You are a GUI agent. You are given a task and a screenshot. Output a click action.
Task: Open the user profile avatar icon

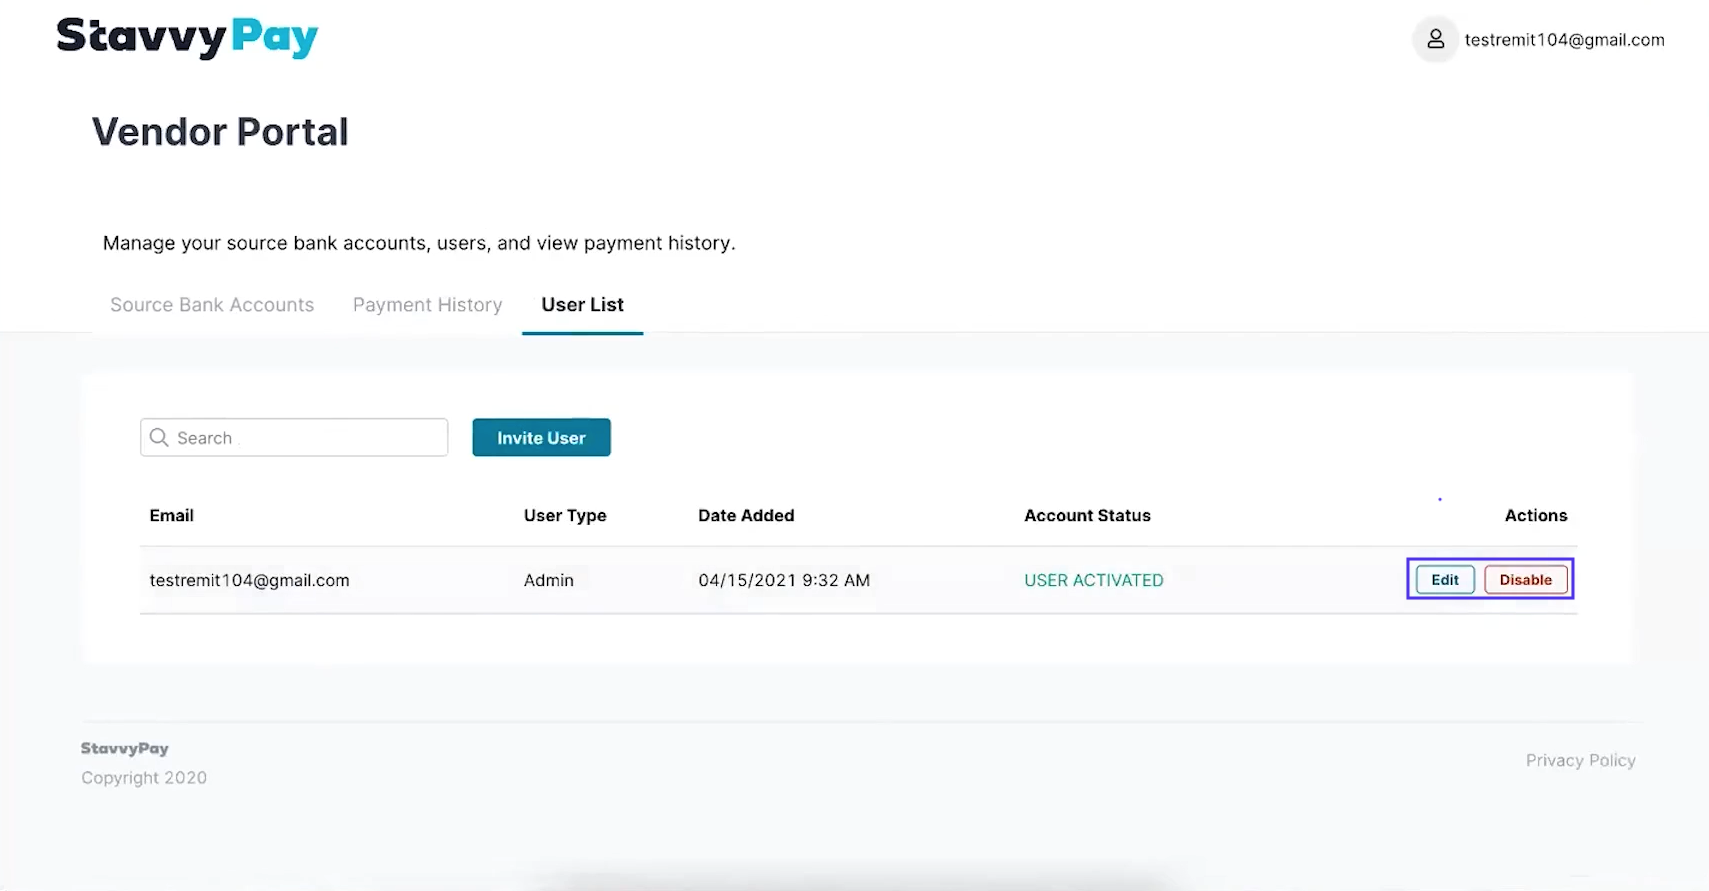[x=1435, y=39]
